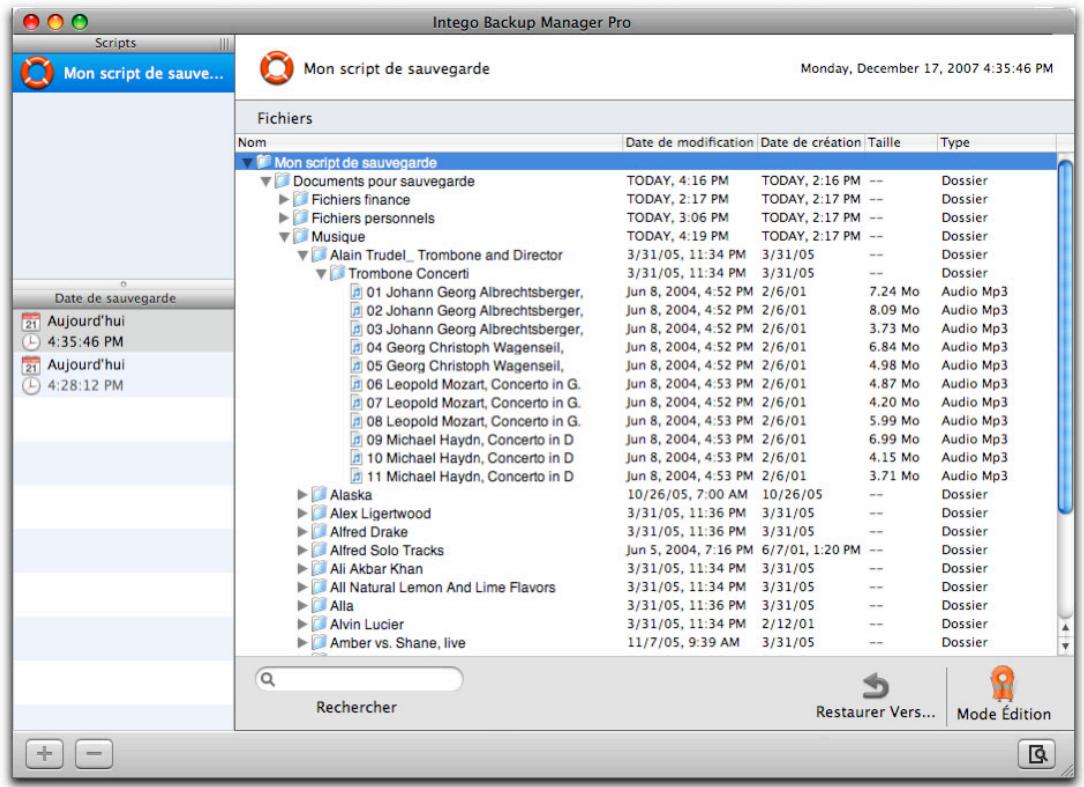The height and width of the screenshot is (787, 1084).
Task: Collapse Mon script de sauvegarde root node
Action: coord(247,163)
